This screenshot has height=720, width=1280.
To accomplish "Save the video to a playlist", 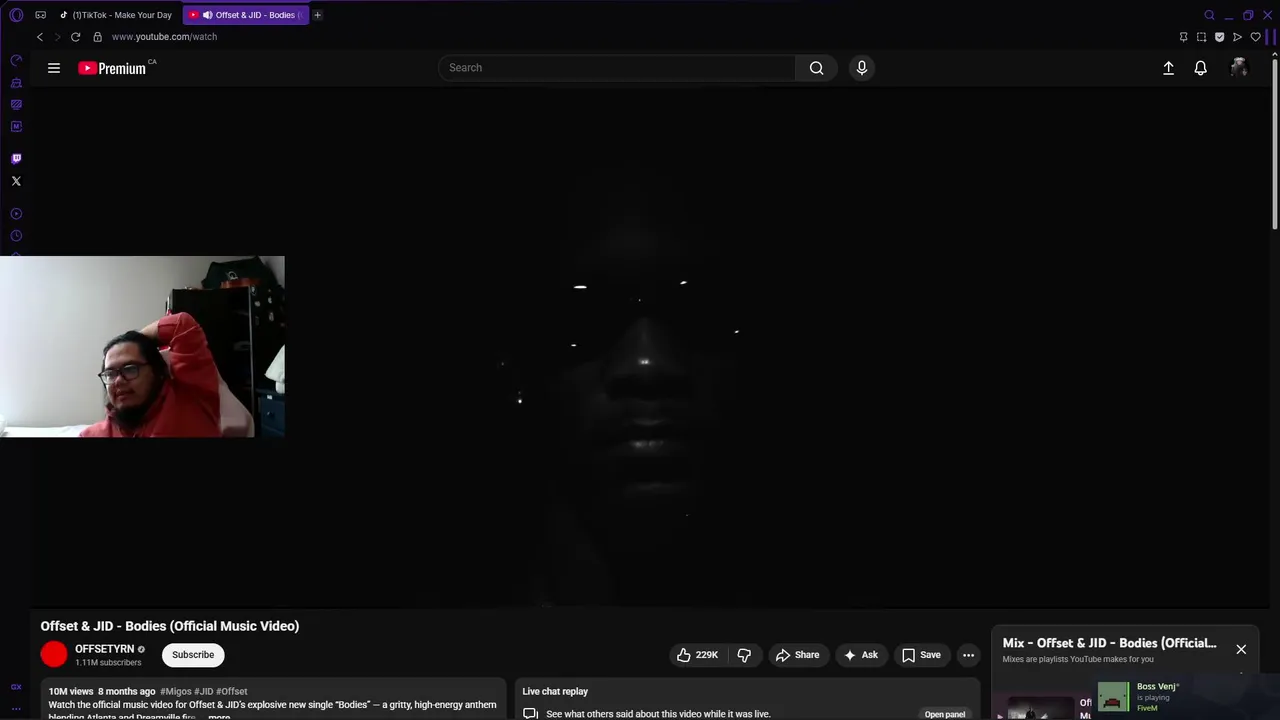I will (x=921, y=655).
